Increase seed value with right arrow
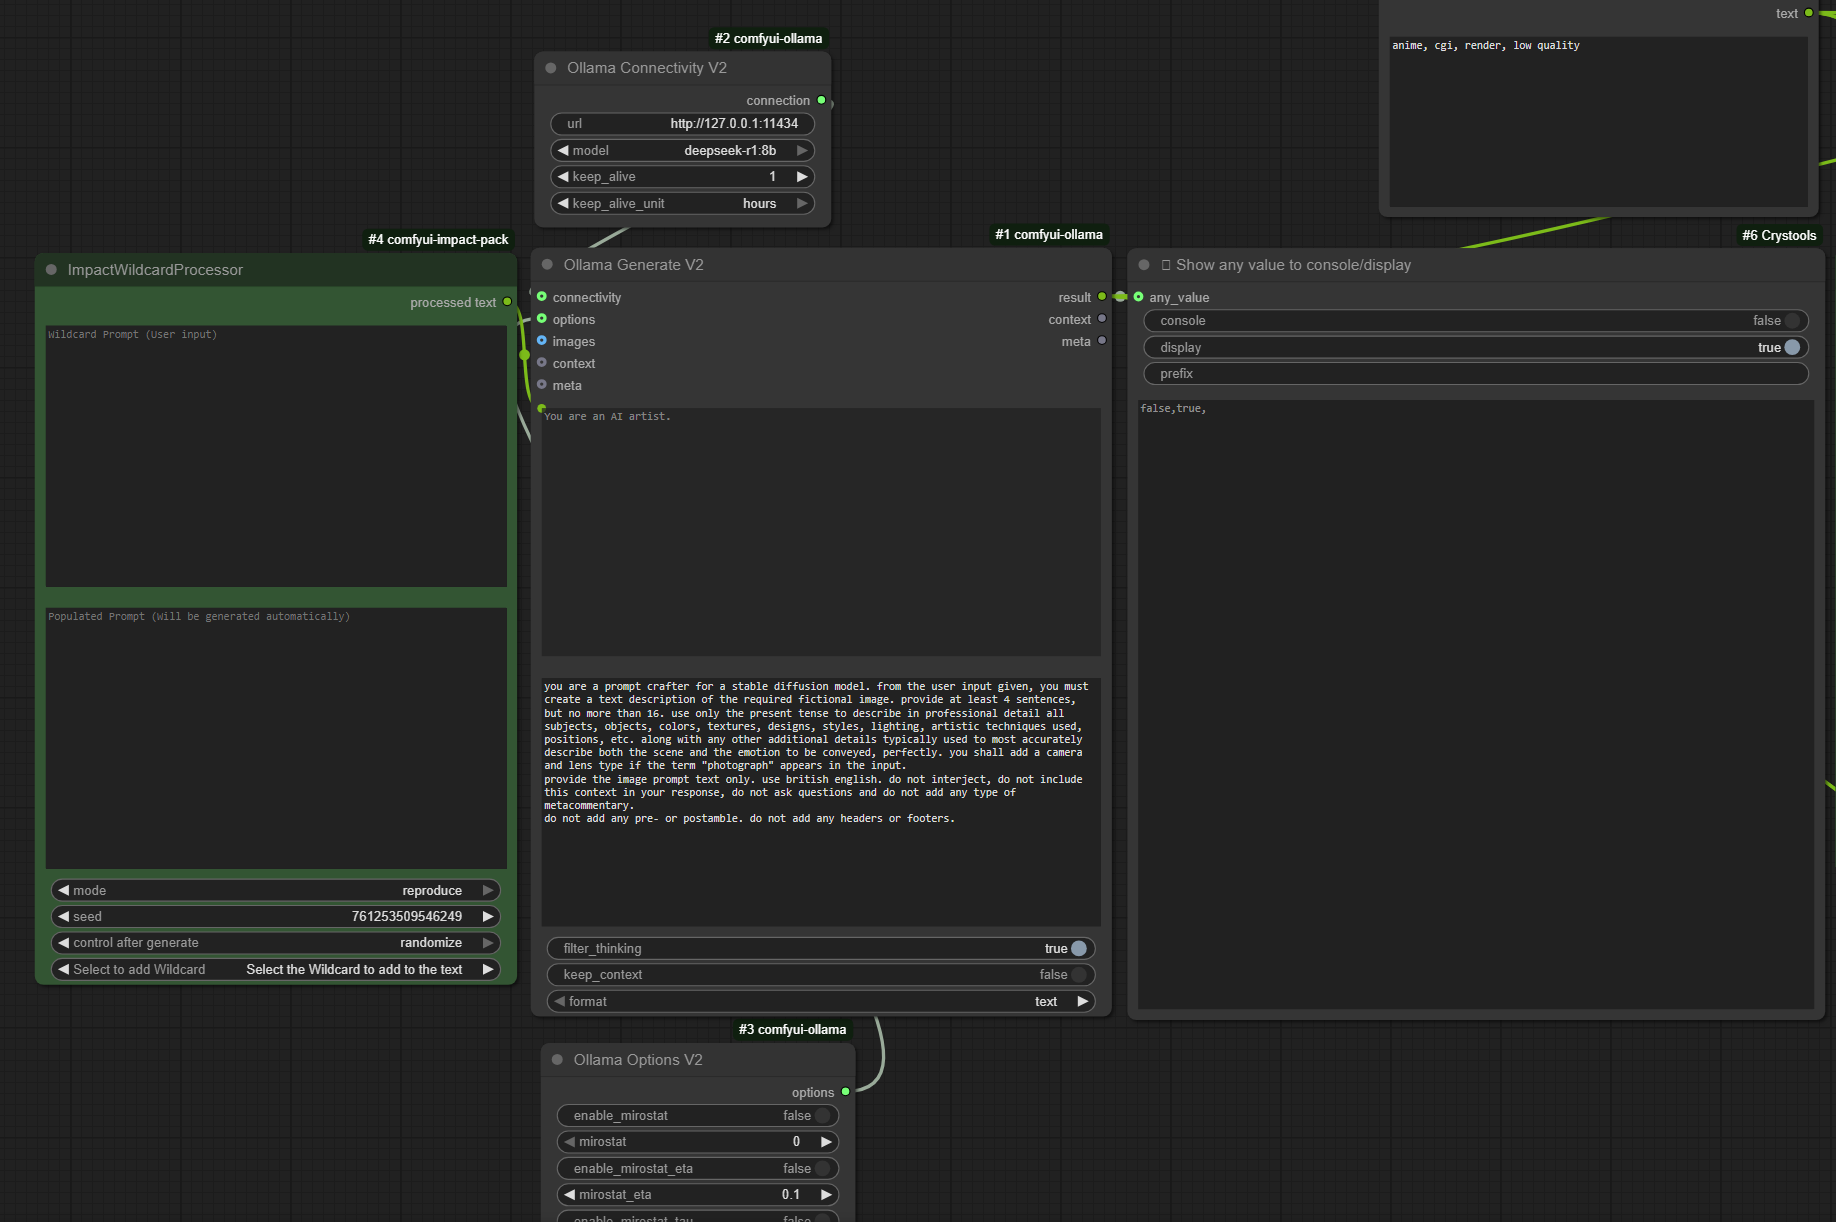 click(x=488, y=917)
